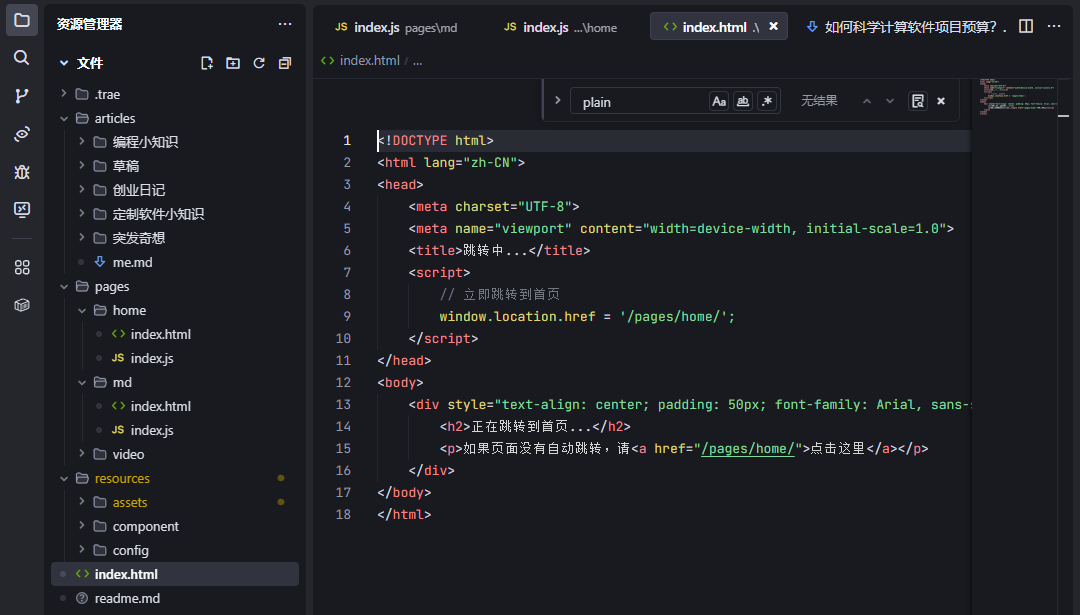This screenshot has height=615, width=1080.
Task: Expand the 草稿 folder
Action: pyautogui.click(x=82, y=166)
